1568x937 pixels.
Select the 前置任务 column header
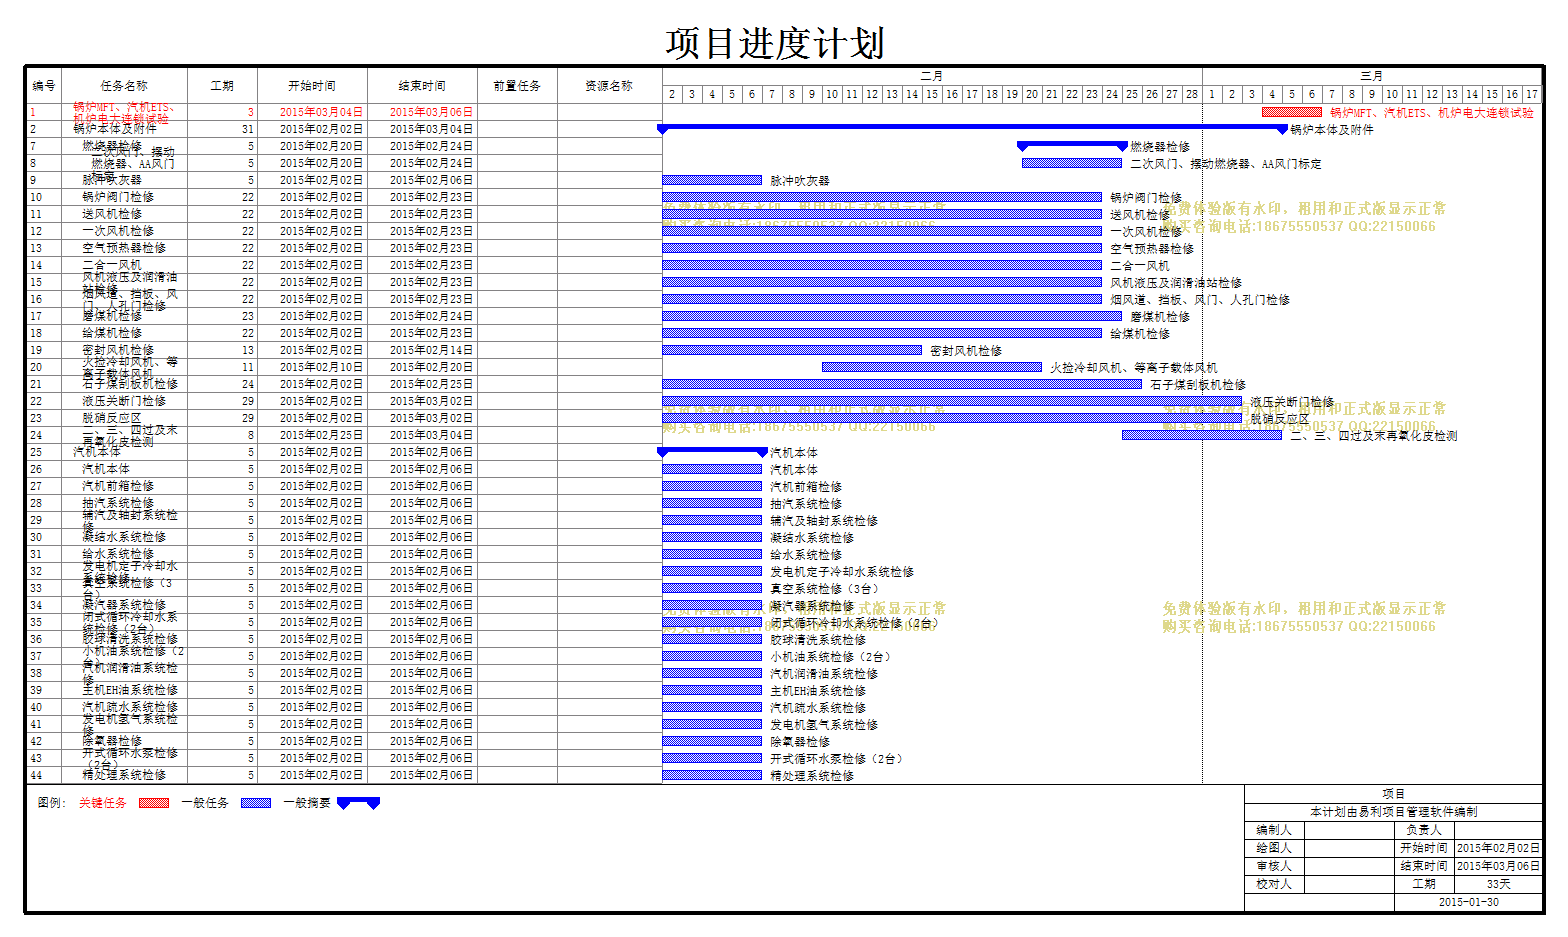tap(517, 86)
